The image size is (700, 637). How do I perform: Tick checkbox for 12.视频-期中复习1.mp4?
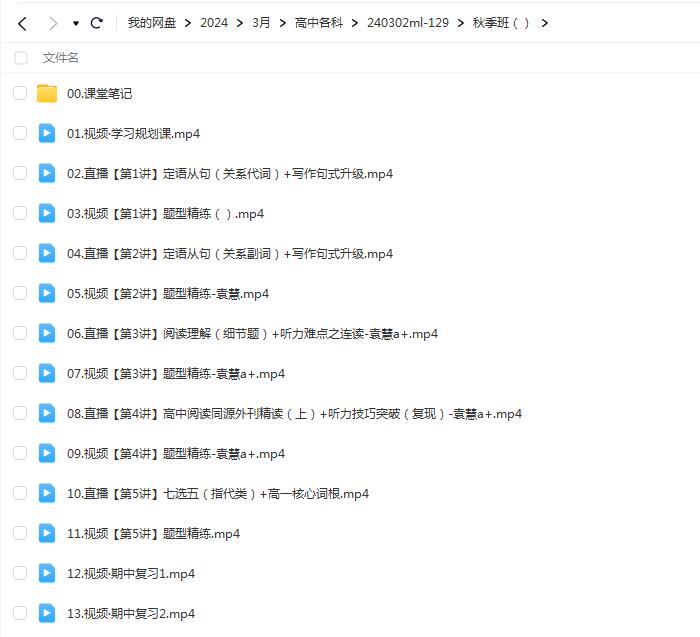20,573
